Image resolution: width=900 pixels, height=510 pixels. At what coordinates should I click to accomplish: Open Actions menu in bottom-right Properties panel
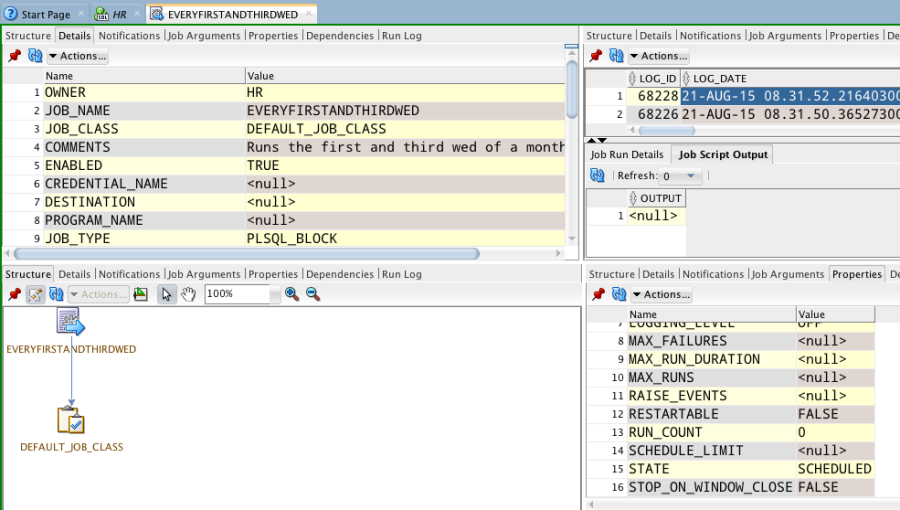click(x=661, y=294)
